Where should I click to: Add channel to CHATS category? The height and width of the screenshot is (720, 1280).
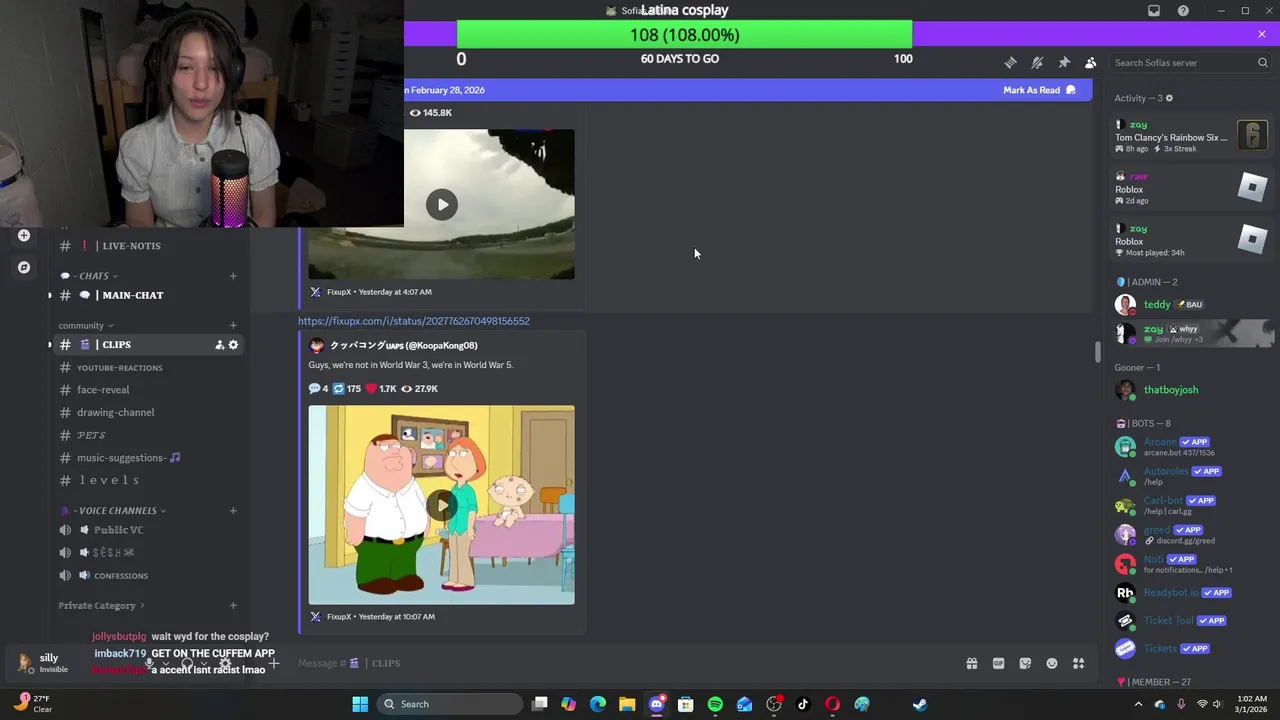click(x=233, y=276)
